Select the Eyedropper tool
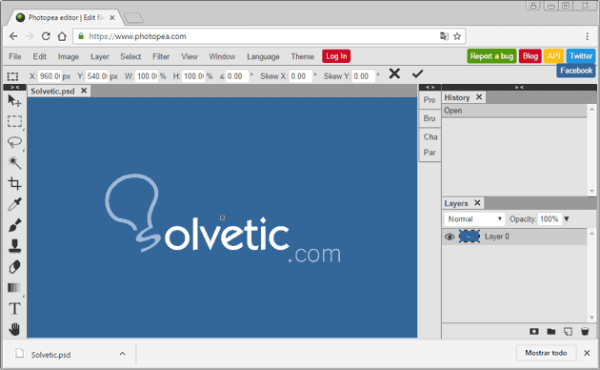Screen dimensions: 600x370 click(x=15, y=204)
